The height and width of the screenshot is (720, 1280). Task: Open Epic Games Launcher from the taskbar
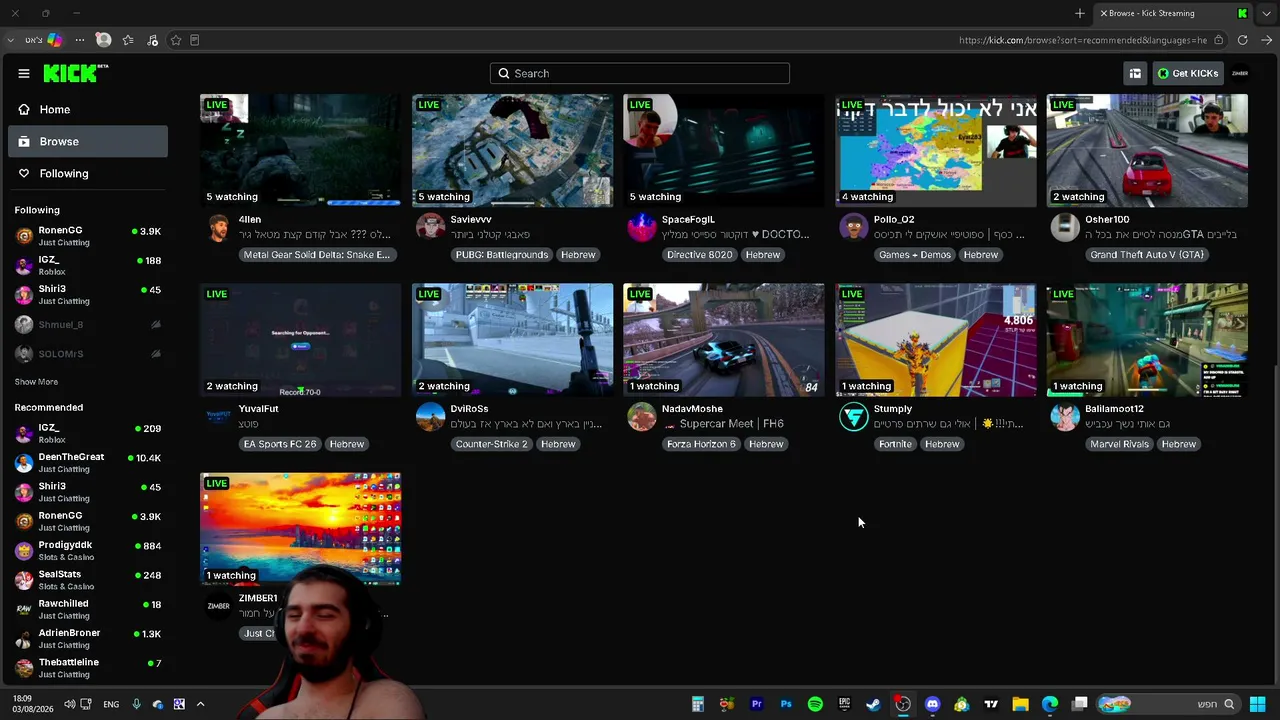pyautogui.click(x=844, y=704)
